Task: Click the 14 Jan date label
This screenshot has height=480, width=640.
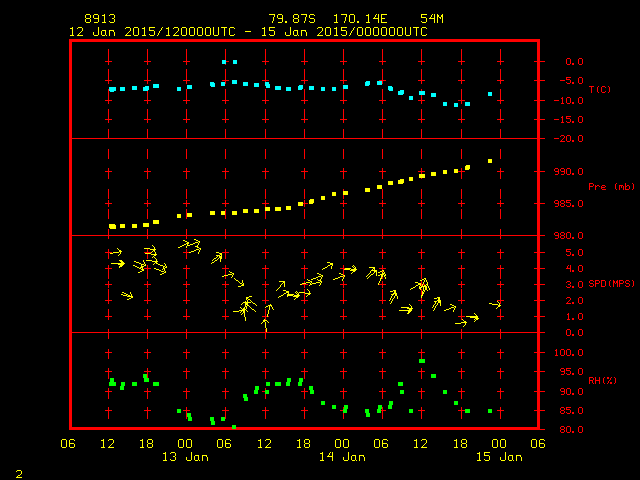Action: (x=342, y=457)
